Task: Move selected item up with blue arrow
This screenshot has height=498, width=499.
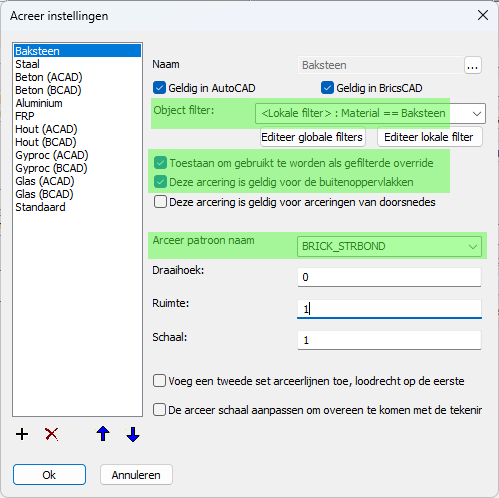Action: (x=103, y=434)
